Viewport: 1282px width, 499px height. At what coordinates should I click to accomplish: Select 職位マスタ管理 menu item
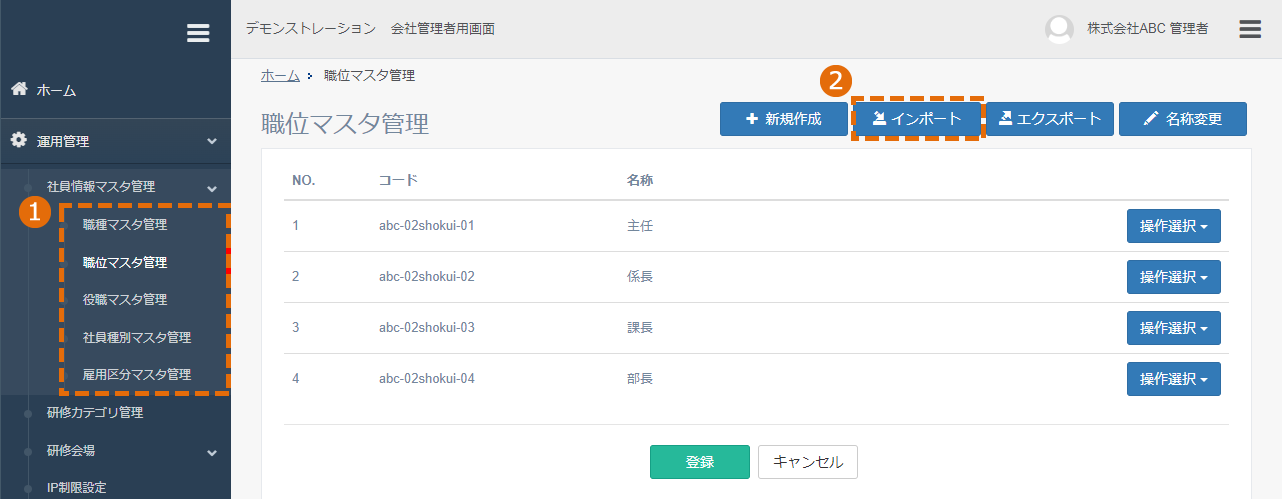click(x=125, y=262)
